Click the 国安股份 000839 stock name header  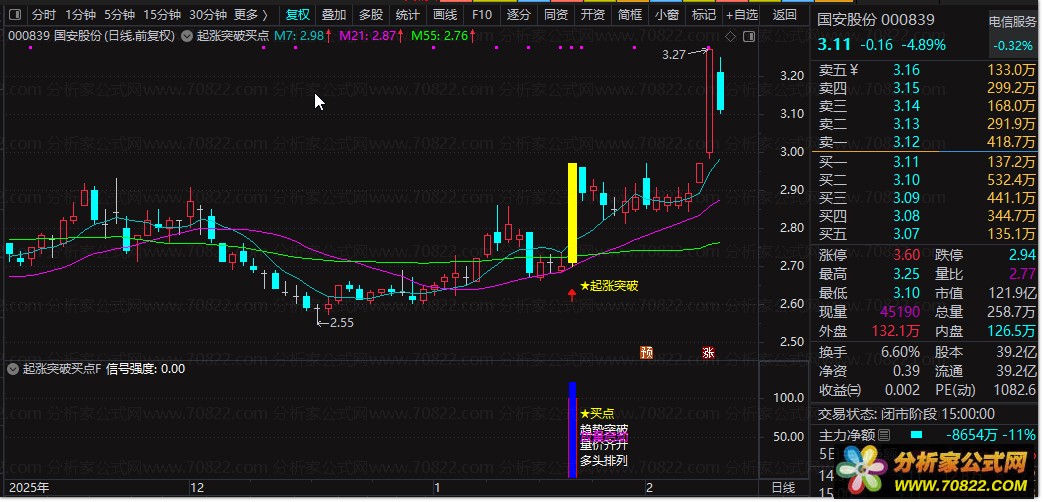(x=876, y=20)
